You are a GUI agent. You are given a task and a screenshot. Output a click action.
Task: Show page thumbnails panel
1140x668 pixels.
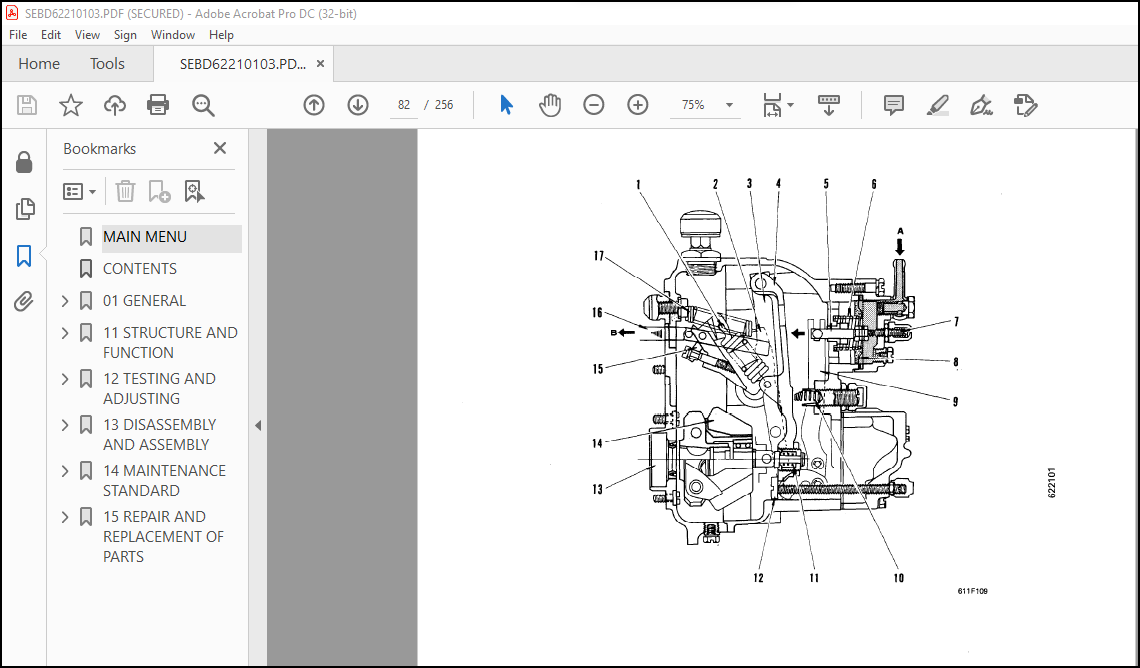[24, 209]
